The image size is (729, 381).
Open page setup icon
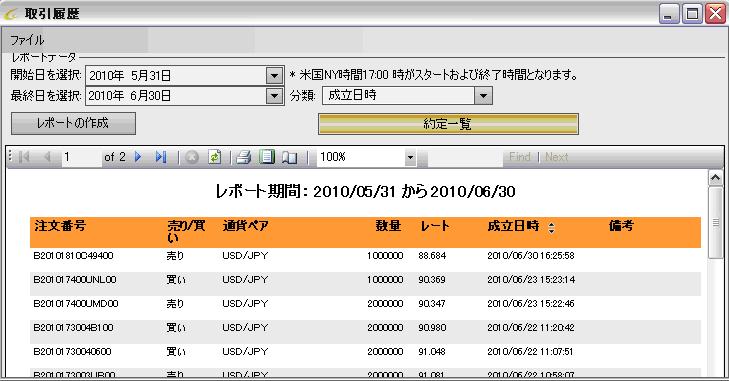coord(290,158)
